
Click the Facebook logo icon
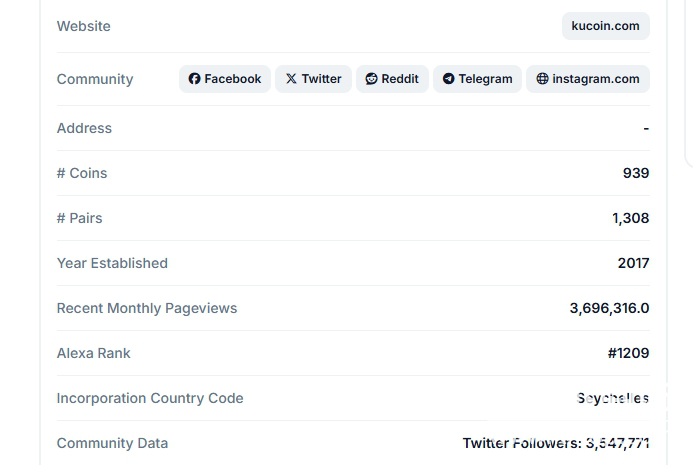[194, 79]
